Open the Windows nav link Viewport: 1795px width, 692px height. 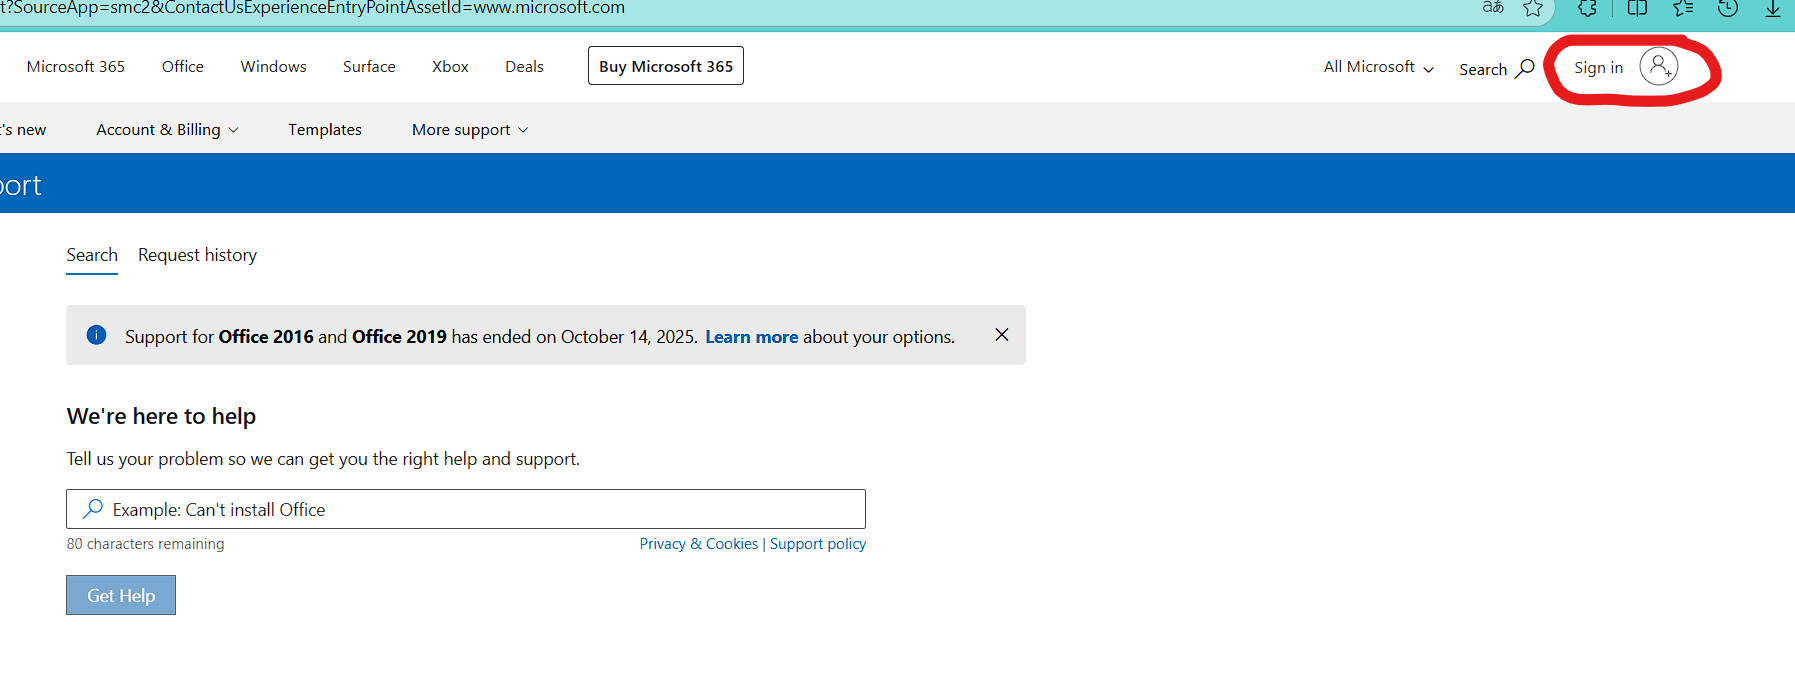click(x=273, y=66)
